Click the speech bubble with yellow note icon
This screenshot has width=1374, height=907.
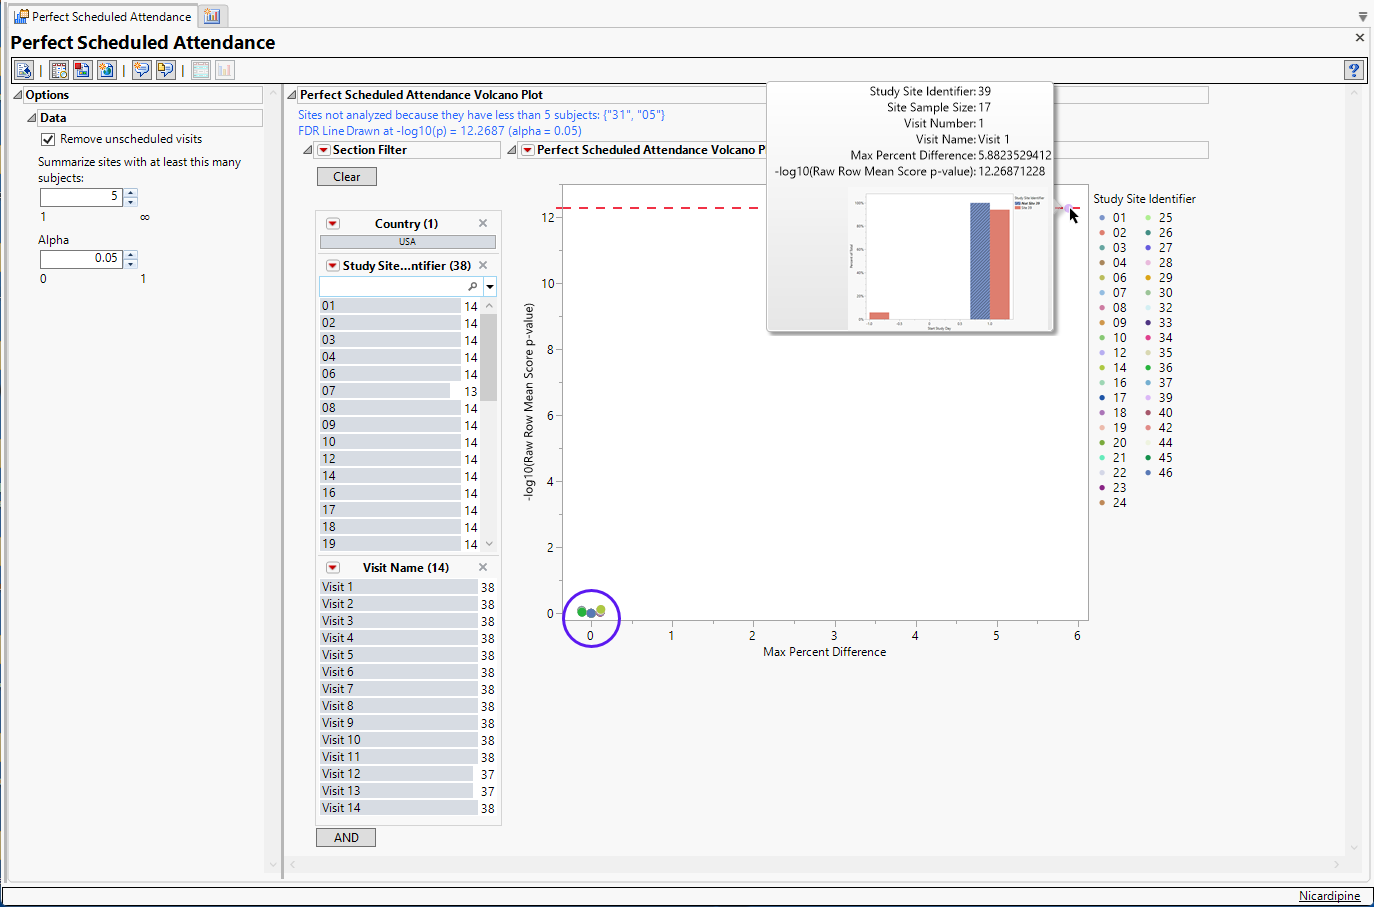pos(165,70)
